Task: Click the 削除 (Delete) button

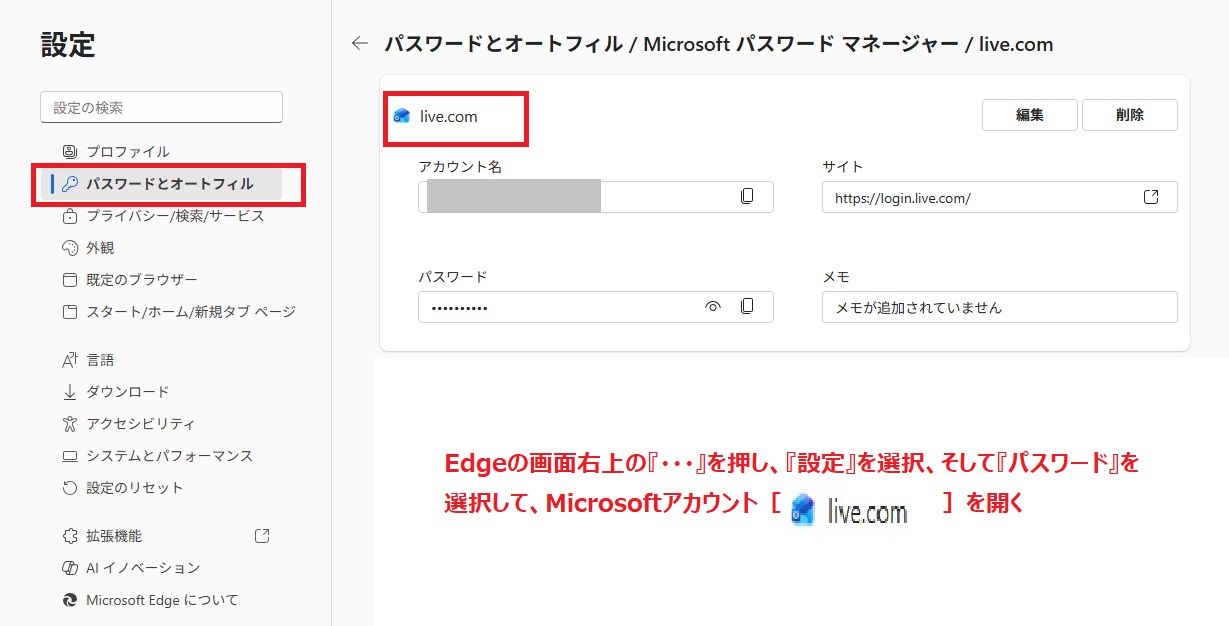Action: point(1129,115)
